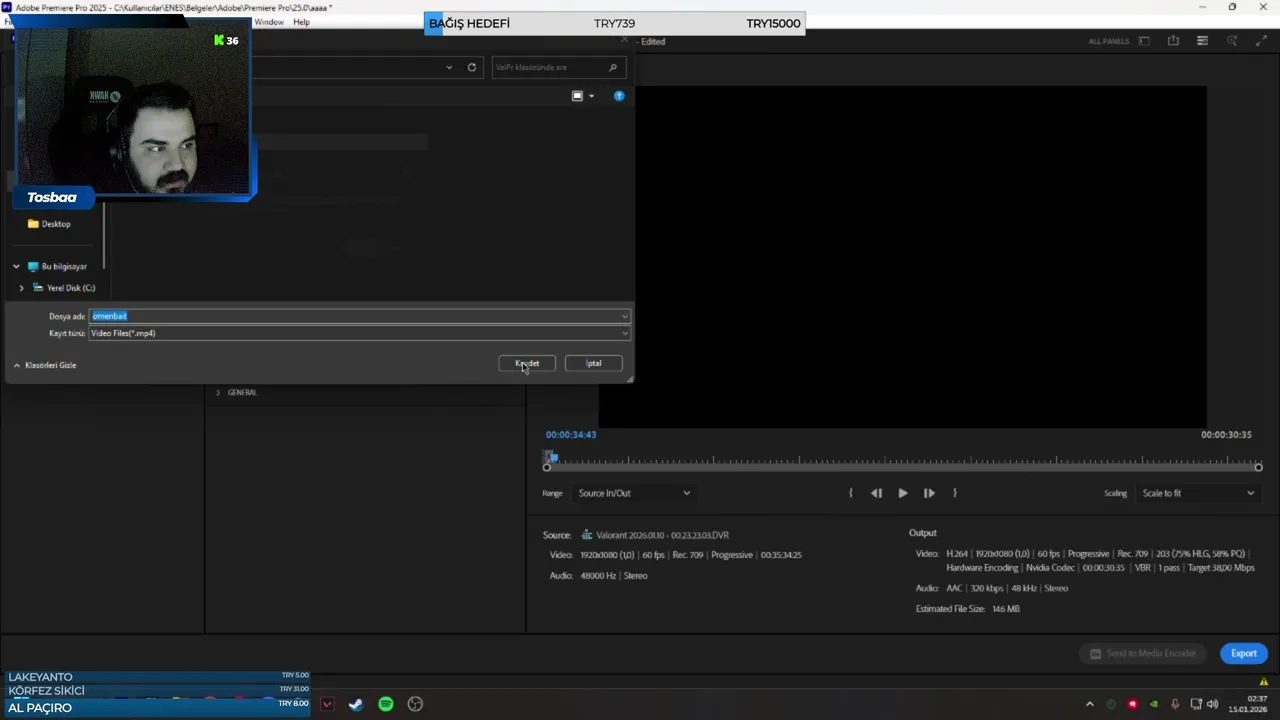Click the source clip name Valorant DVR

point(662,535)
